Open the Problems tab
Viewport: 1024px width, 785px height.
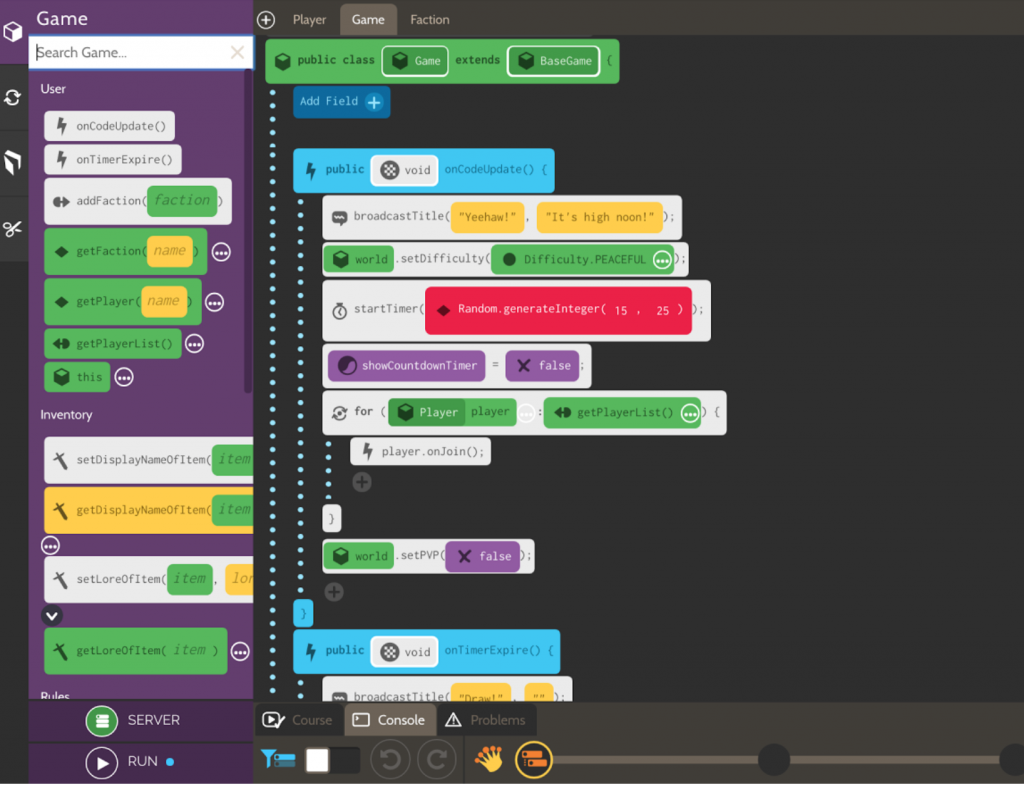tap(486, 720)
